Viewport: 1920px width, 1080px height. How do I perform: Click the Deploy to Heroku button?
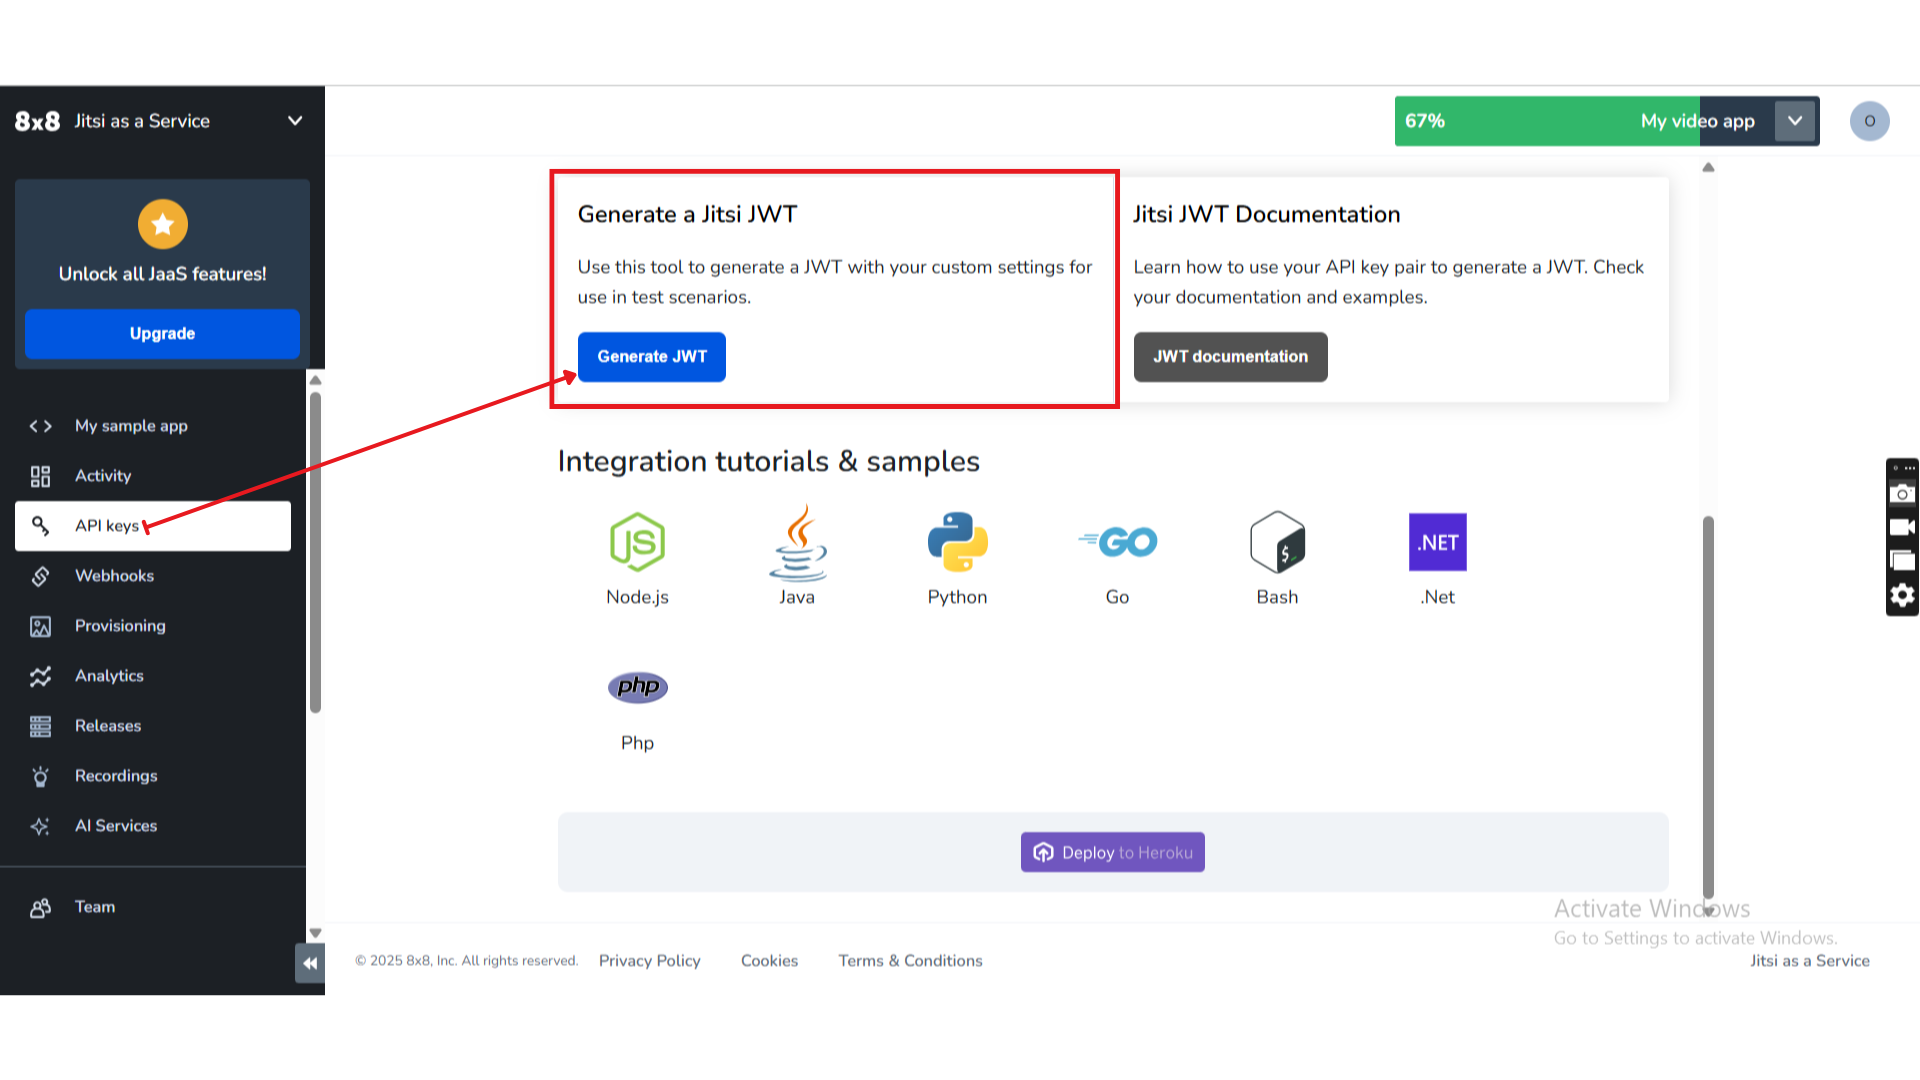click(1112, 852)
